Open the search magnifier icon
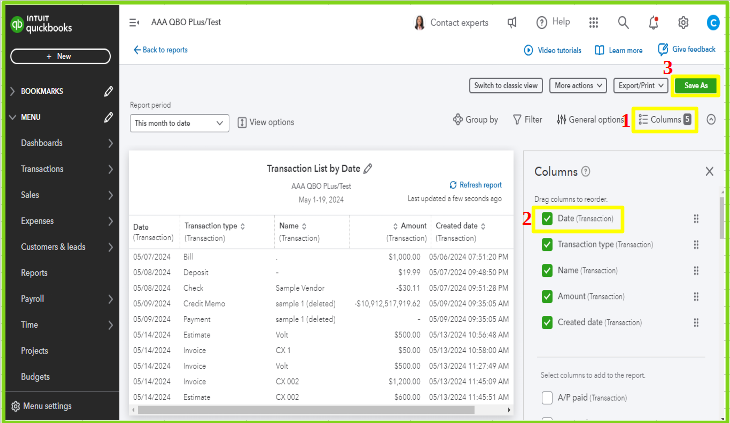The height and width of the screenshot is (423, 730). coord(623,22)
